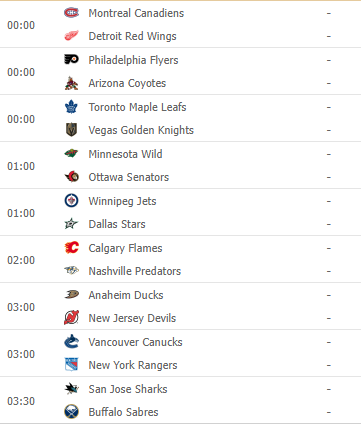361x424 pixels.
Task: Select the Philadelphia Flyers logo icon
Action: tap(71, 60)
